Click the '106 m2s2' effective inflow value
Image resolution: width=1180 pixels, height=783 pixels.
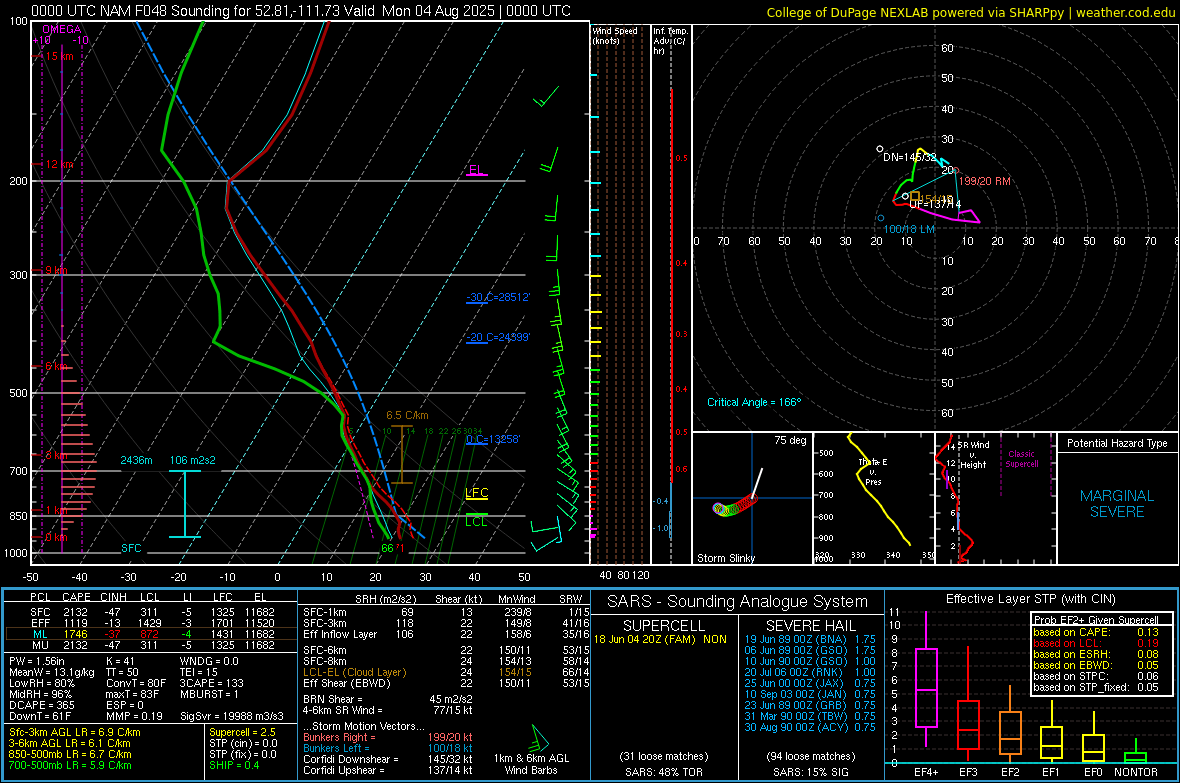tap(192, 460)
